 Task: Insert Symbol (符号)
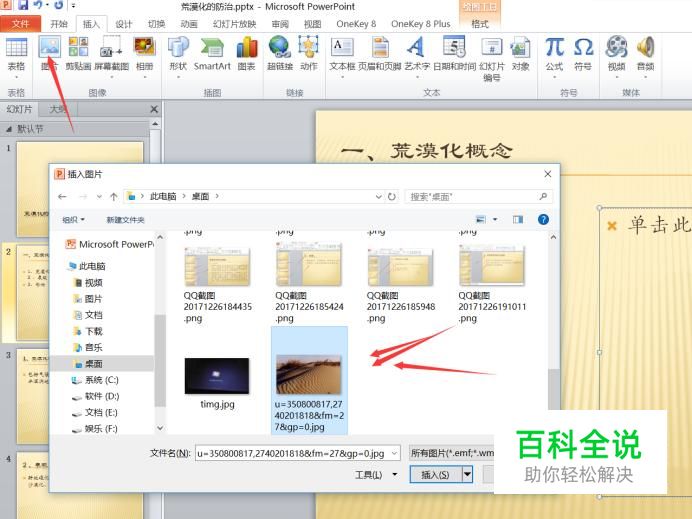tap(583, 54)
